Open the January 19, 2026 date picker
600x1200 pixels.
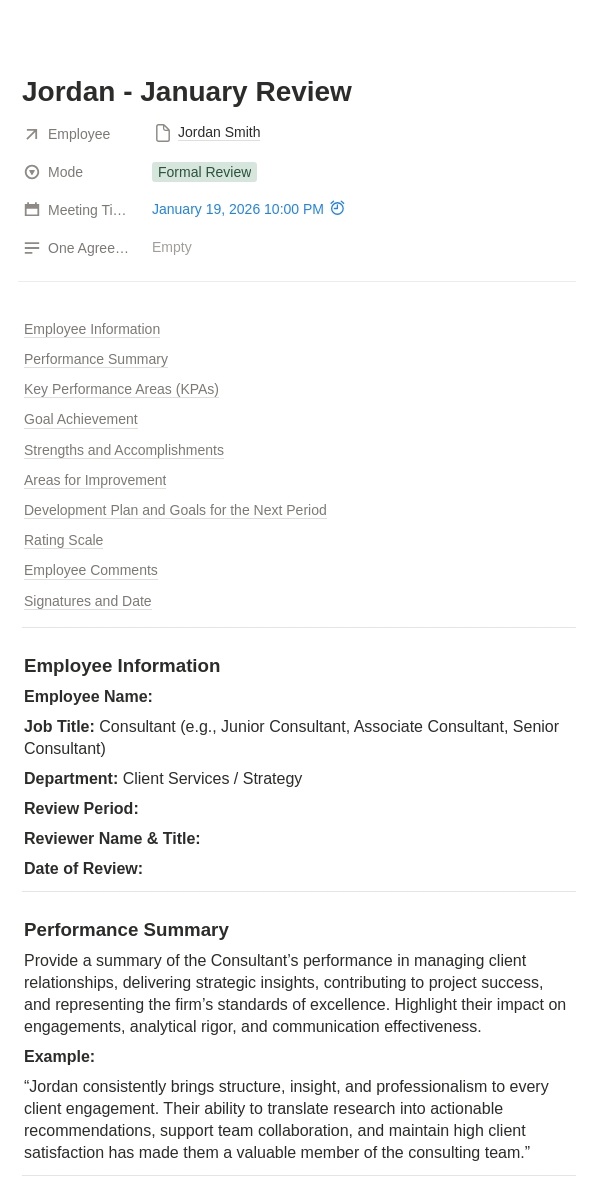237,209
